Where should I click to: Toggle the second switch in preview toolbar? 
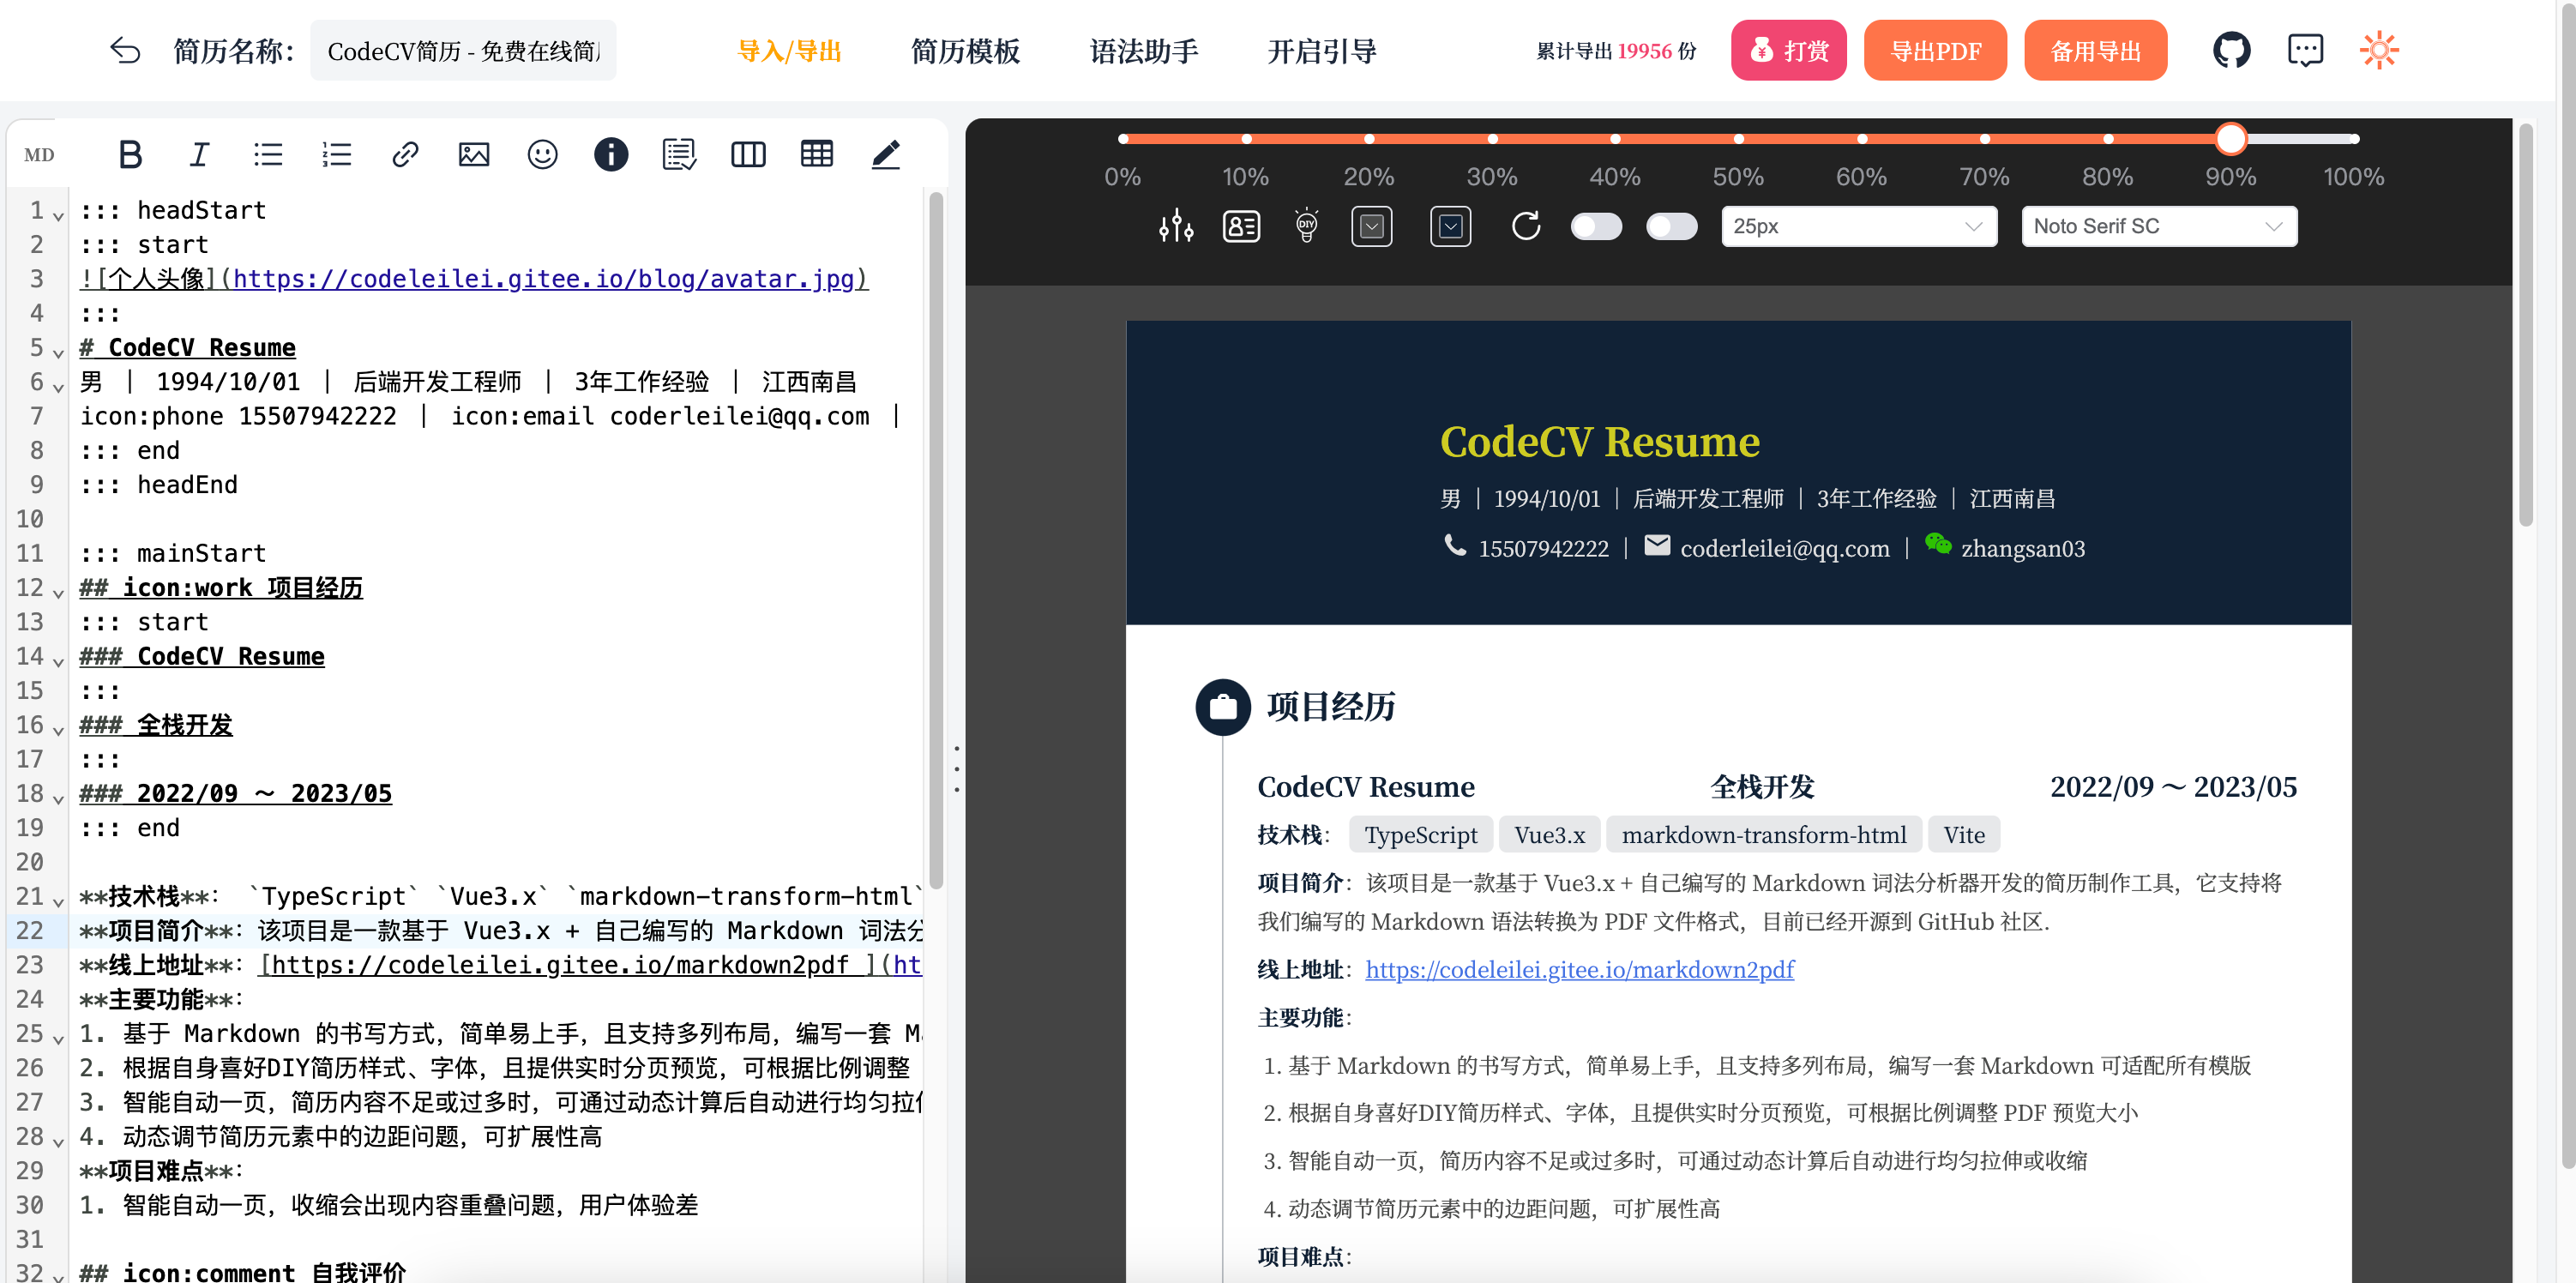point(1672,227)
